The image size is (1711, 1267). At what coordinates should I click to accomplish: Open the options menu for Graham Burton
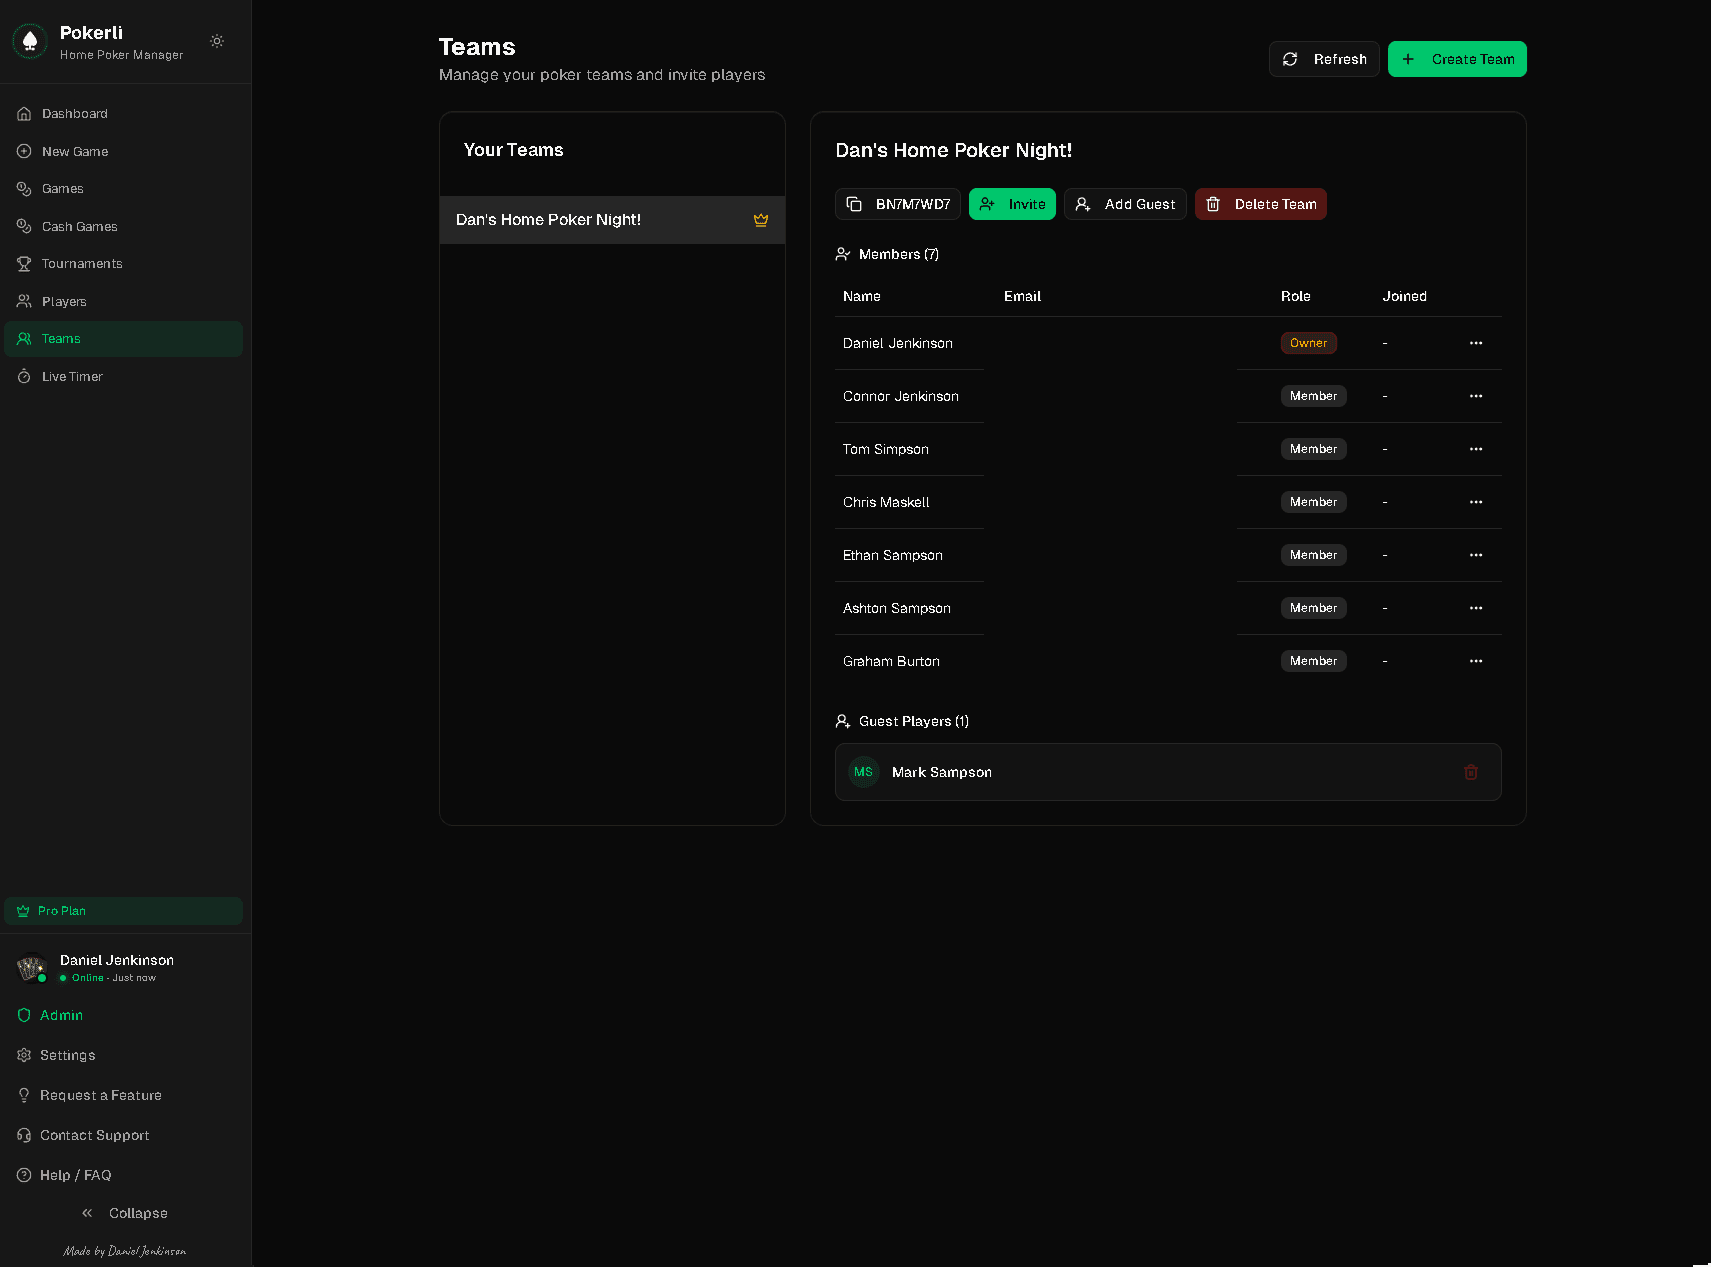(x=1475, y=661)
